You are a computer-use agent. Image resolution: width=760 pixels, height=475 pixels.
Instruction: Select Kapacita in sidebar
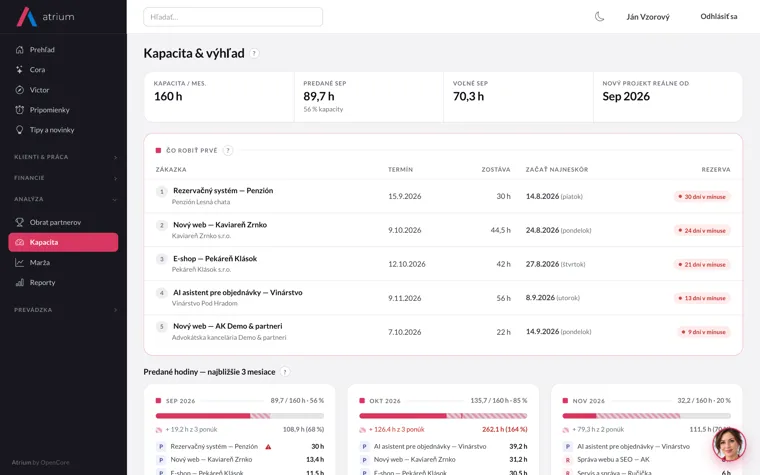pyautogui.click(x=63, y=242)
